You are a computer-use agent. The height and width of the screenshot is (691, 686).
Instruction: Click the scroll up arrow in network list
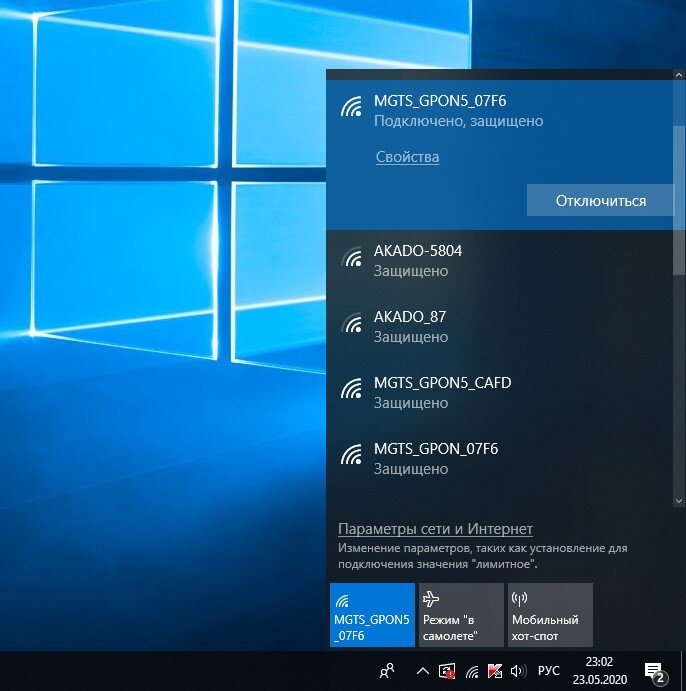click(x=679, y=75)
